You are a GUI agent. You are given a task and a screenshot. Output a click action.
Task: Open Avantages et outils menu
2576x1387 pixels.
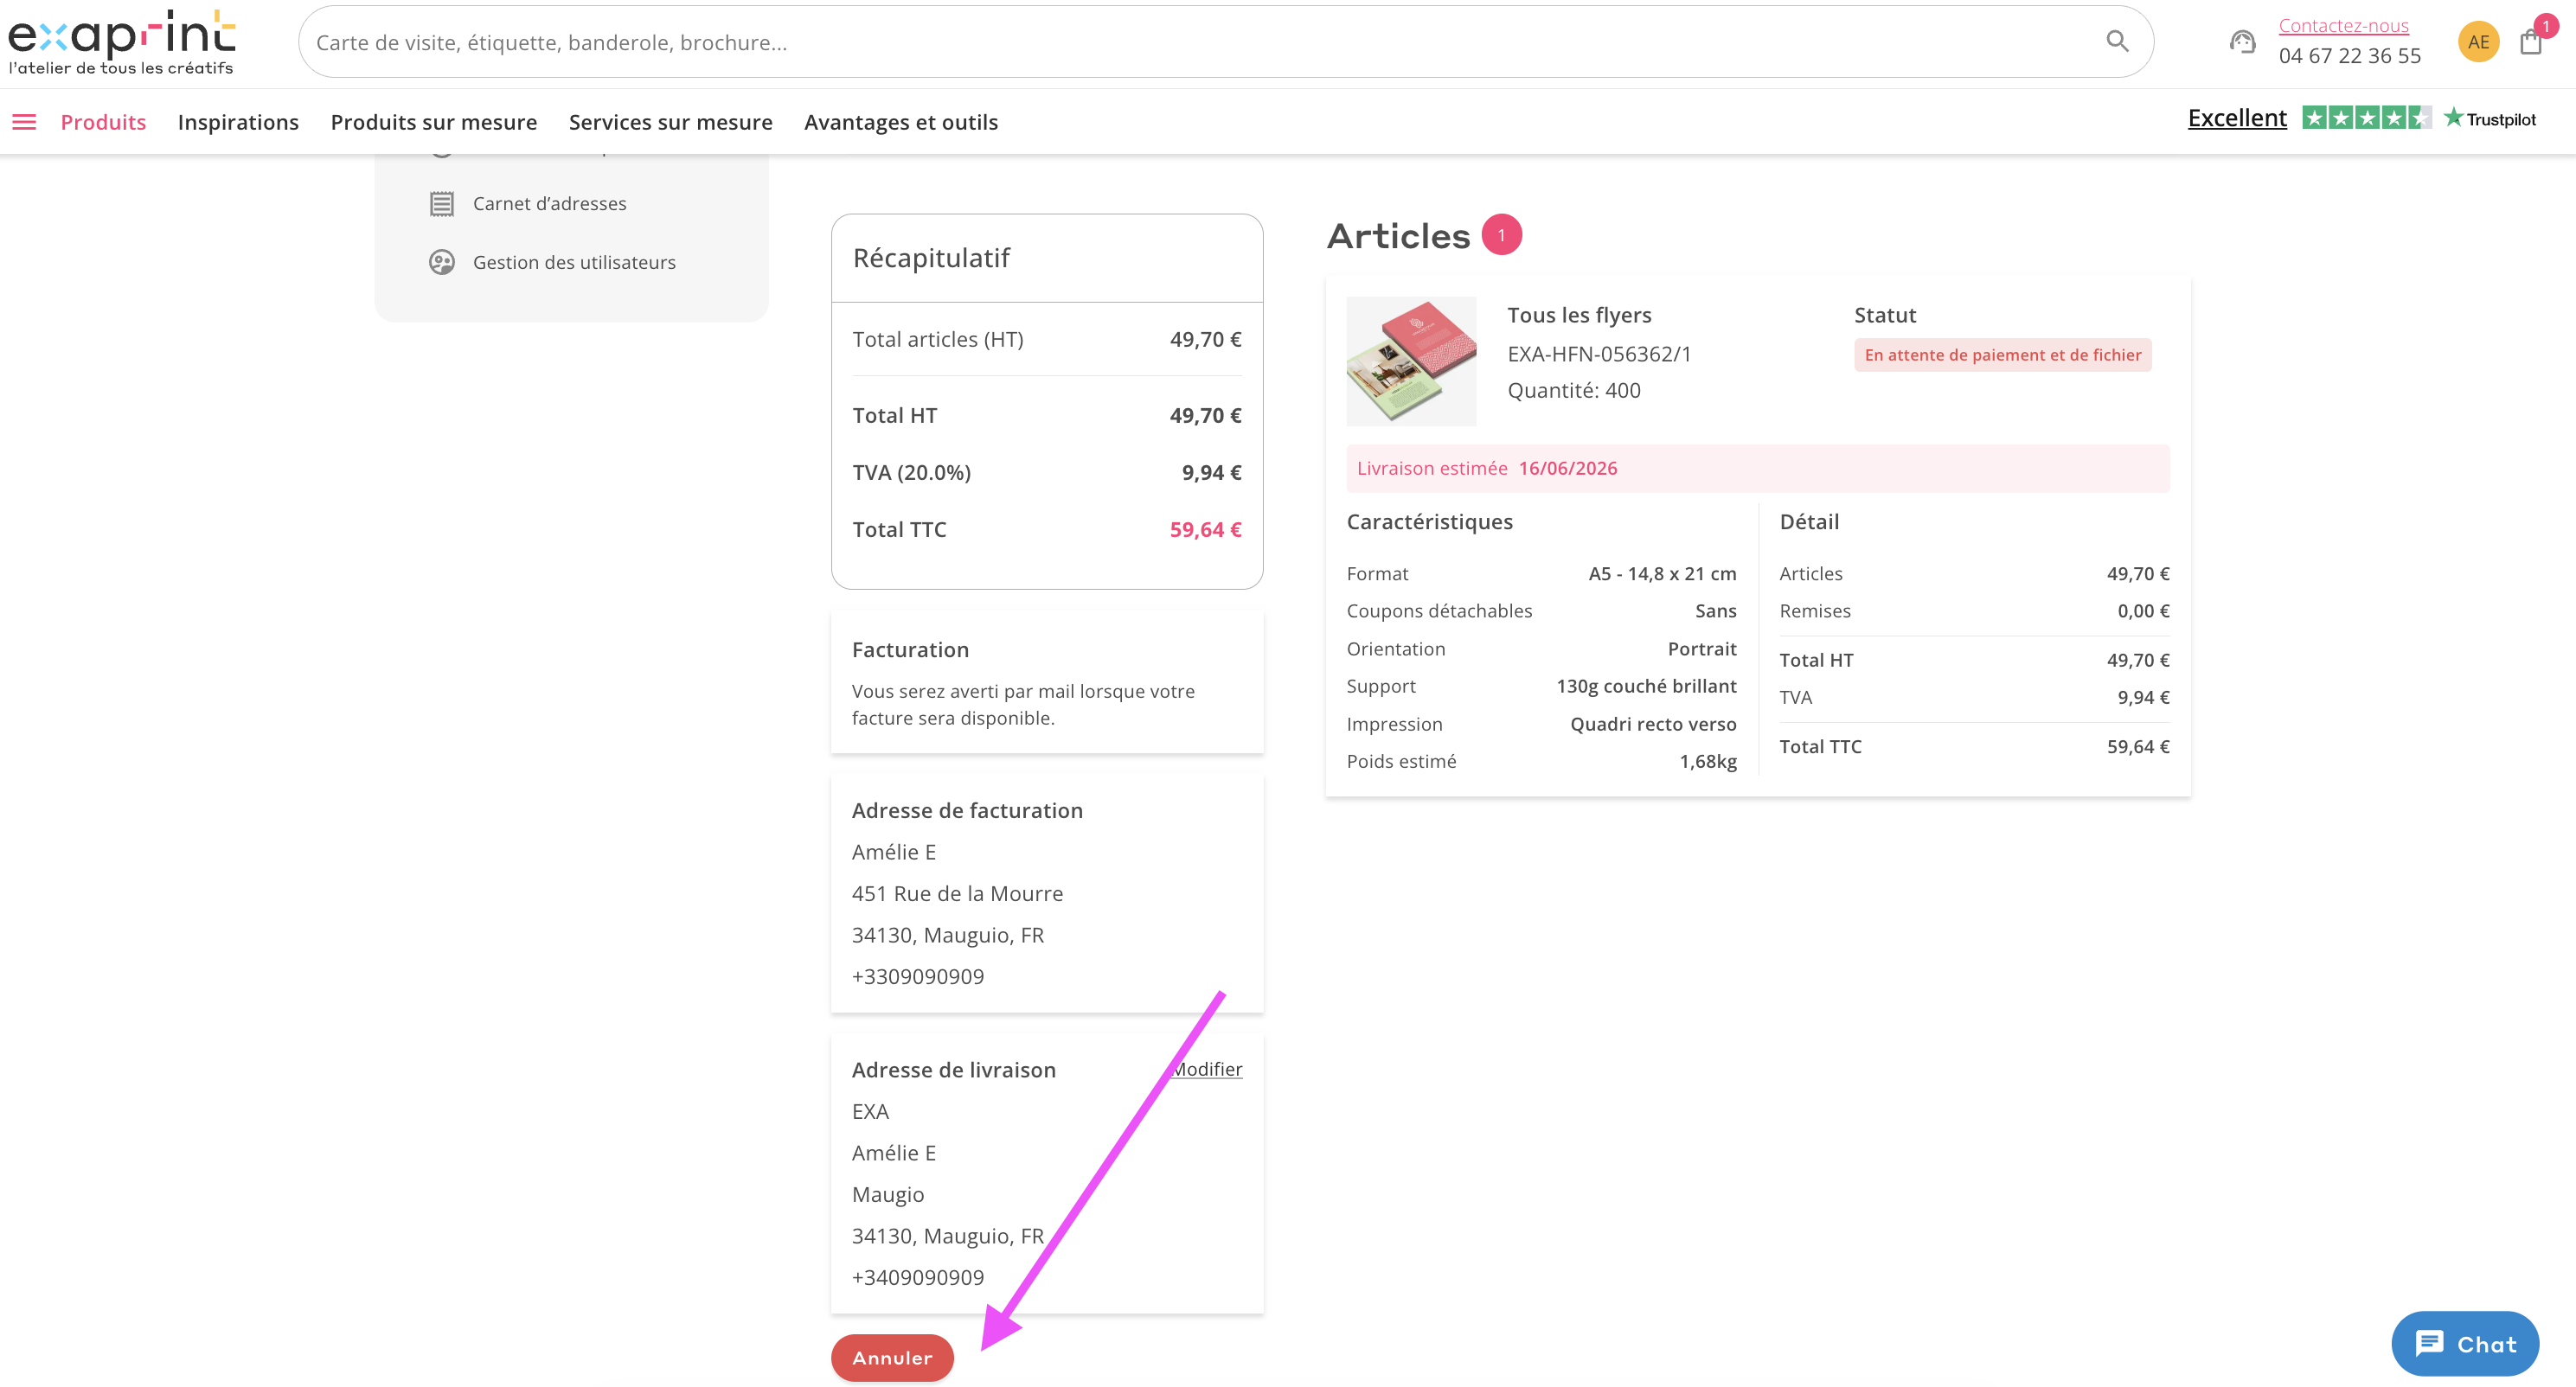click(x=901, y=122)
